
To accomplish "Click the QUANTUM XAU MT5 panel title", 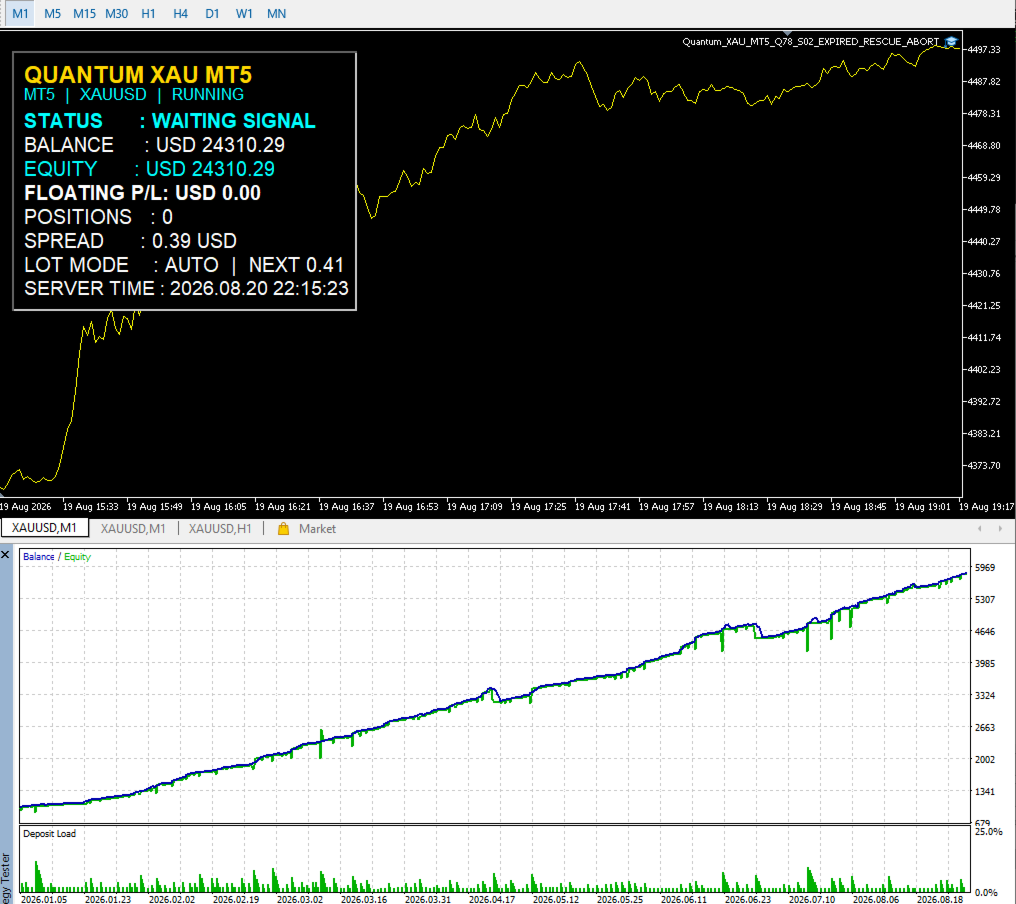I will point(138,75).
